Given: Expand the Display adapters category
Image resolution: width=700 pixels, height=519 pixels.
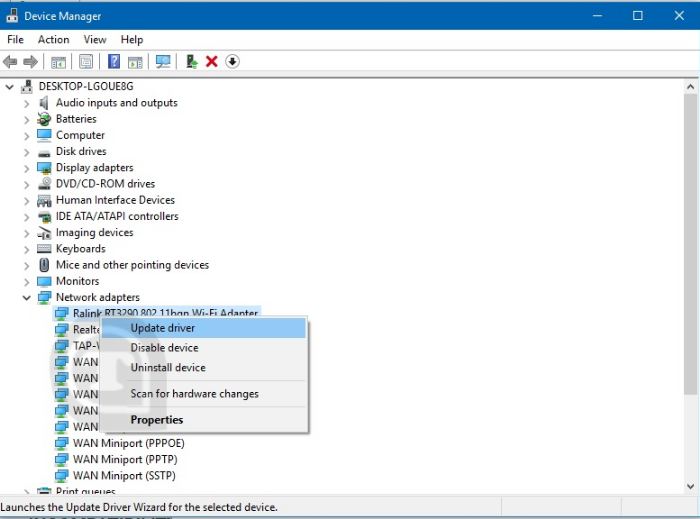Looking at the screenshot, I should (26, 168).
